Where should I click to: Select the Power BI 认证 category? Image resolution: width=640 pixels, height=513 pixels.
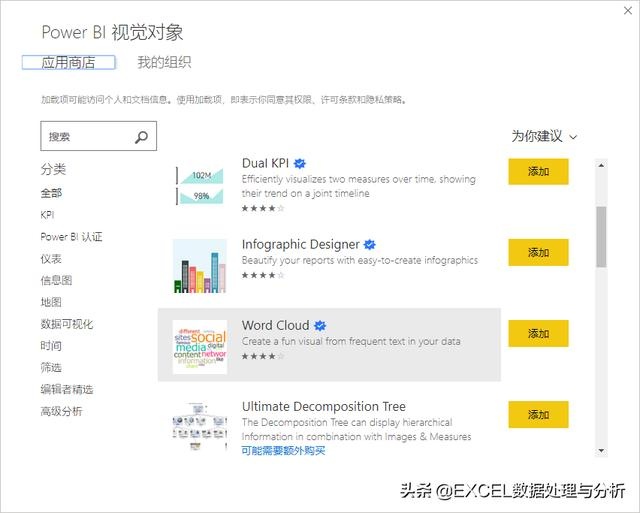coord(71,237)
